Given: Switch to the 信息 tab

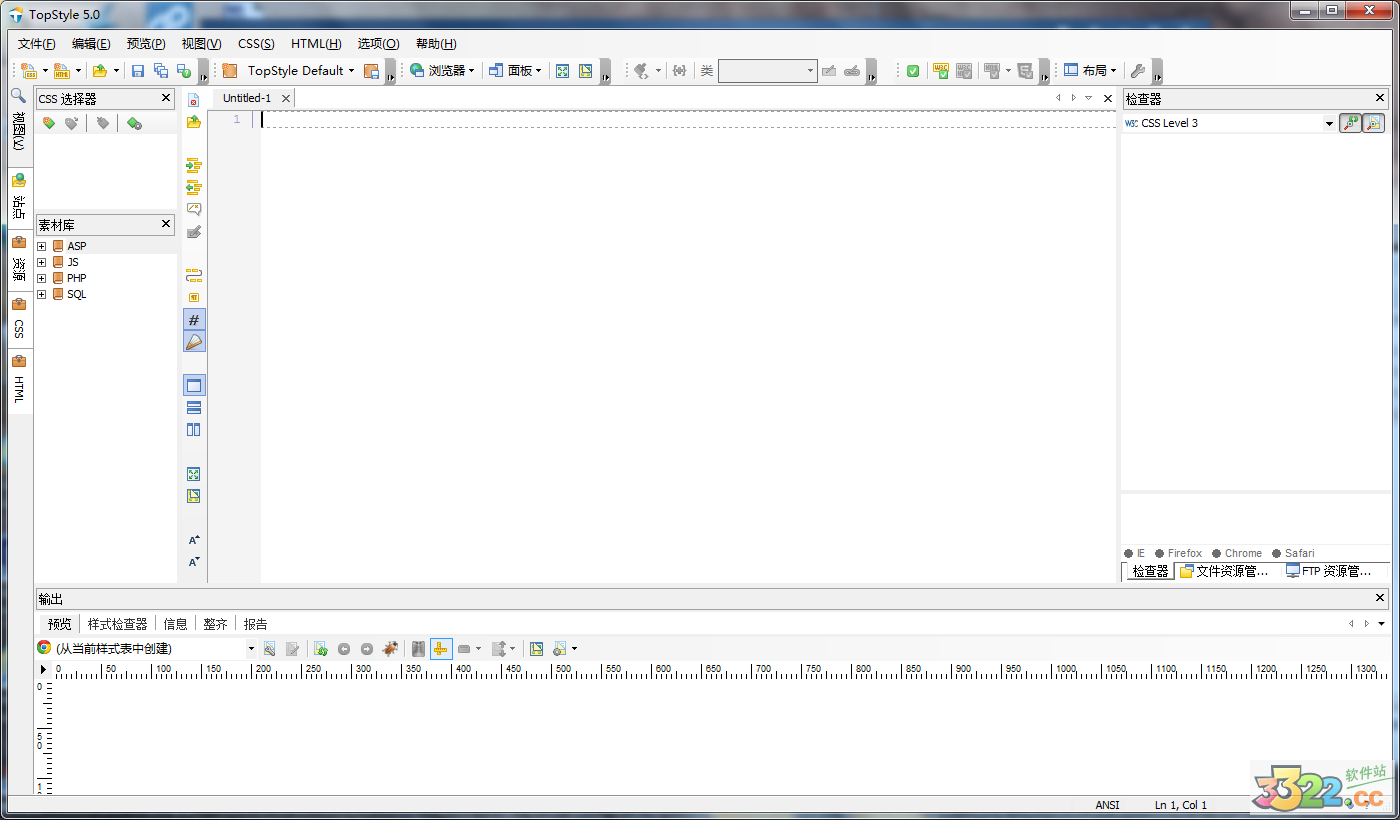Looking at the screenshot, I should point(175,624).
